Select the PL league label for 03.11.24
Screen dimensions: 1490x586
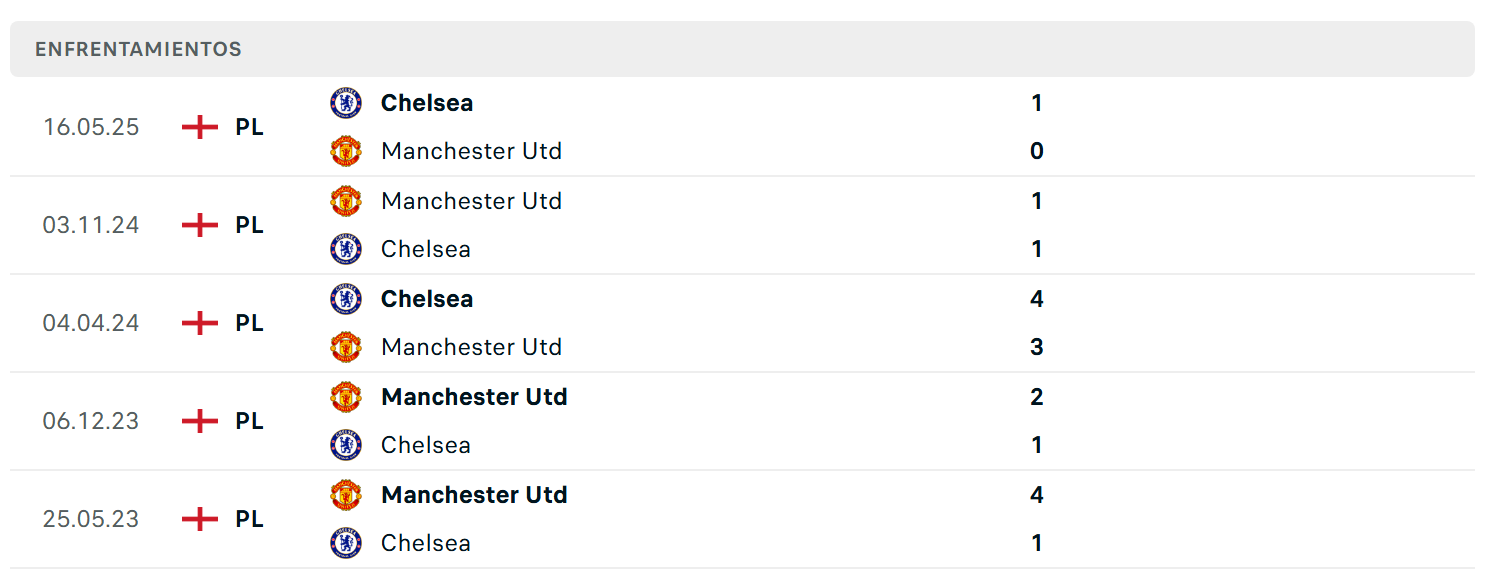tap(250, 225)
